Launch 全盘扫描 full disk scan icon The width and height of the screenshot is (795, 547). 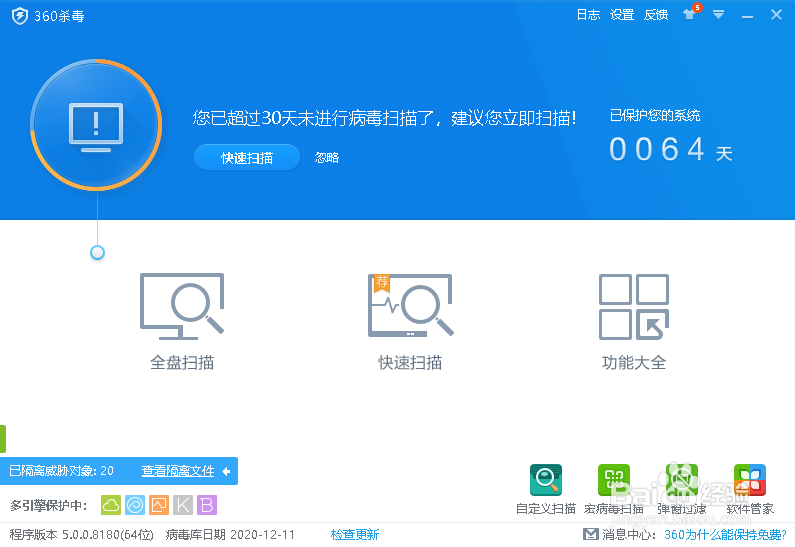[182, 306]
